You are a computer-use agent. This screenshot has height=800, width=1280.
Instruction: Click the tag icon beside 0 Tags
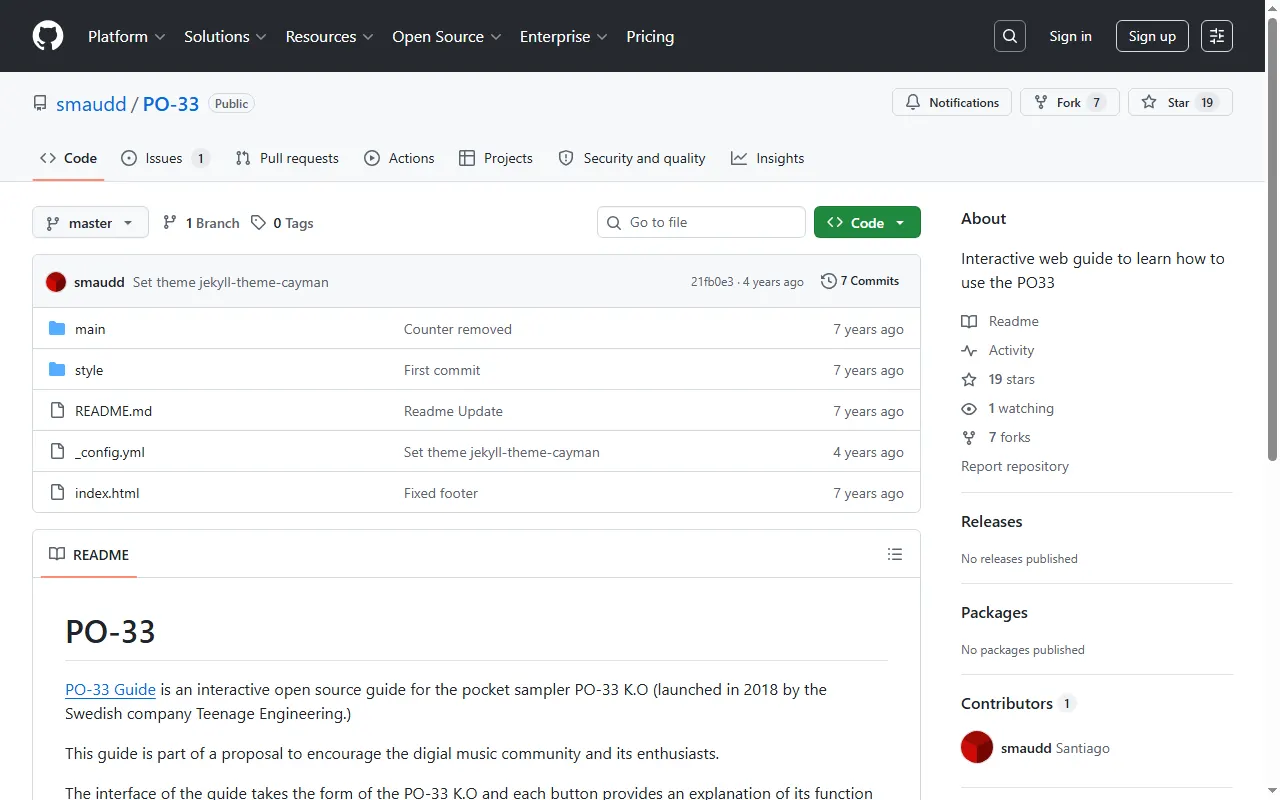[x=258, y=222]
